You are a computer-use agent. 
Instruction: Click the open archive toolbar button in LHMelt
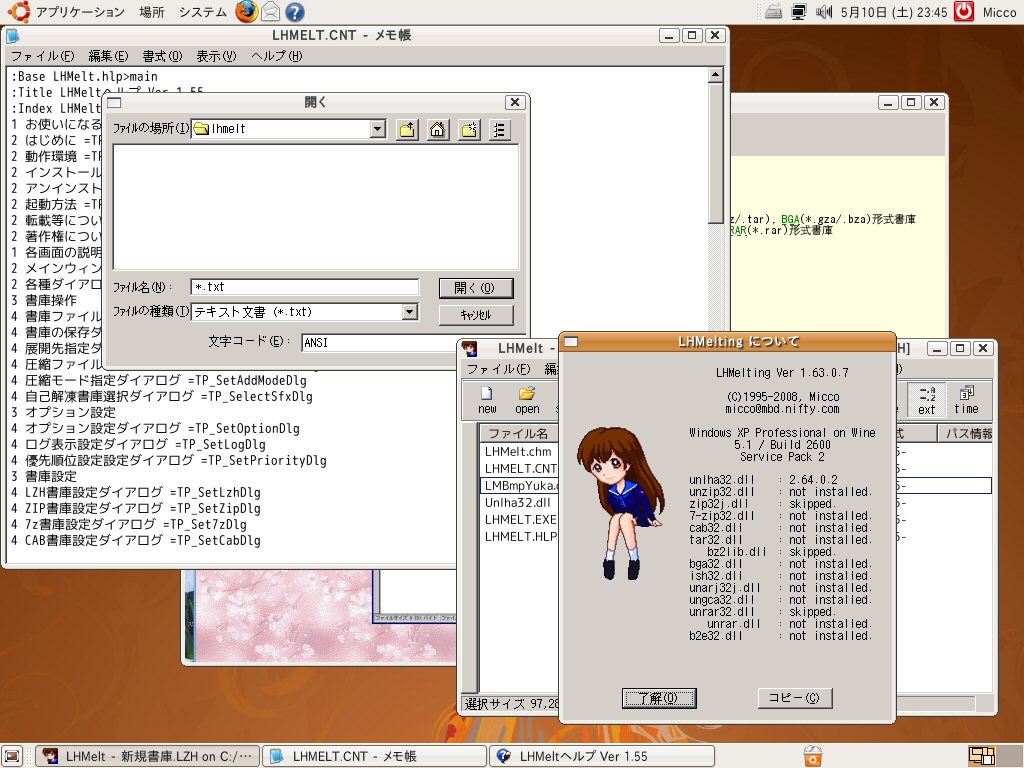527,400
